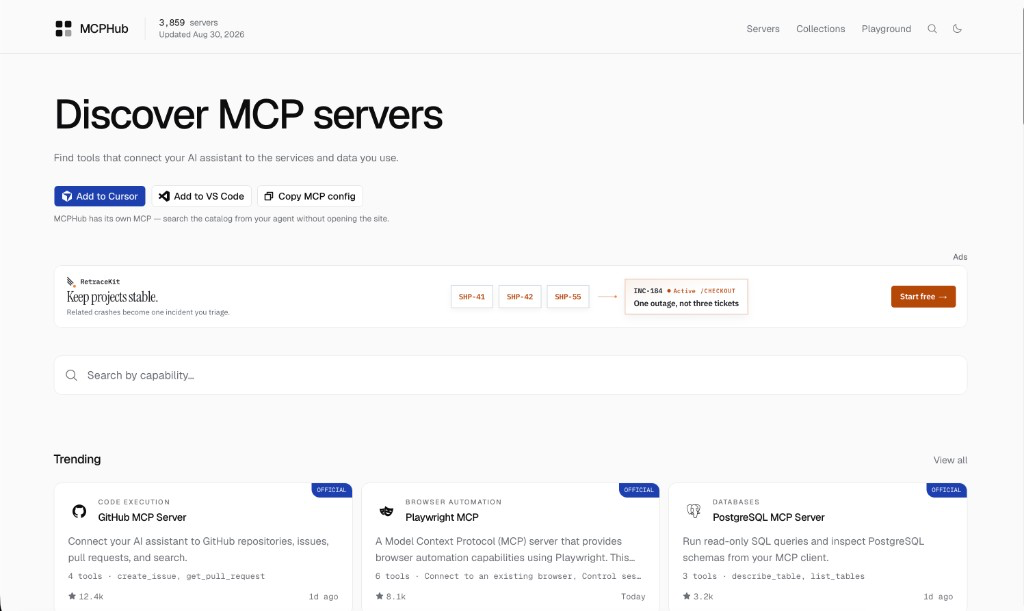Click Copy MCP config button

coord(310,196)
